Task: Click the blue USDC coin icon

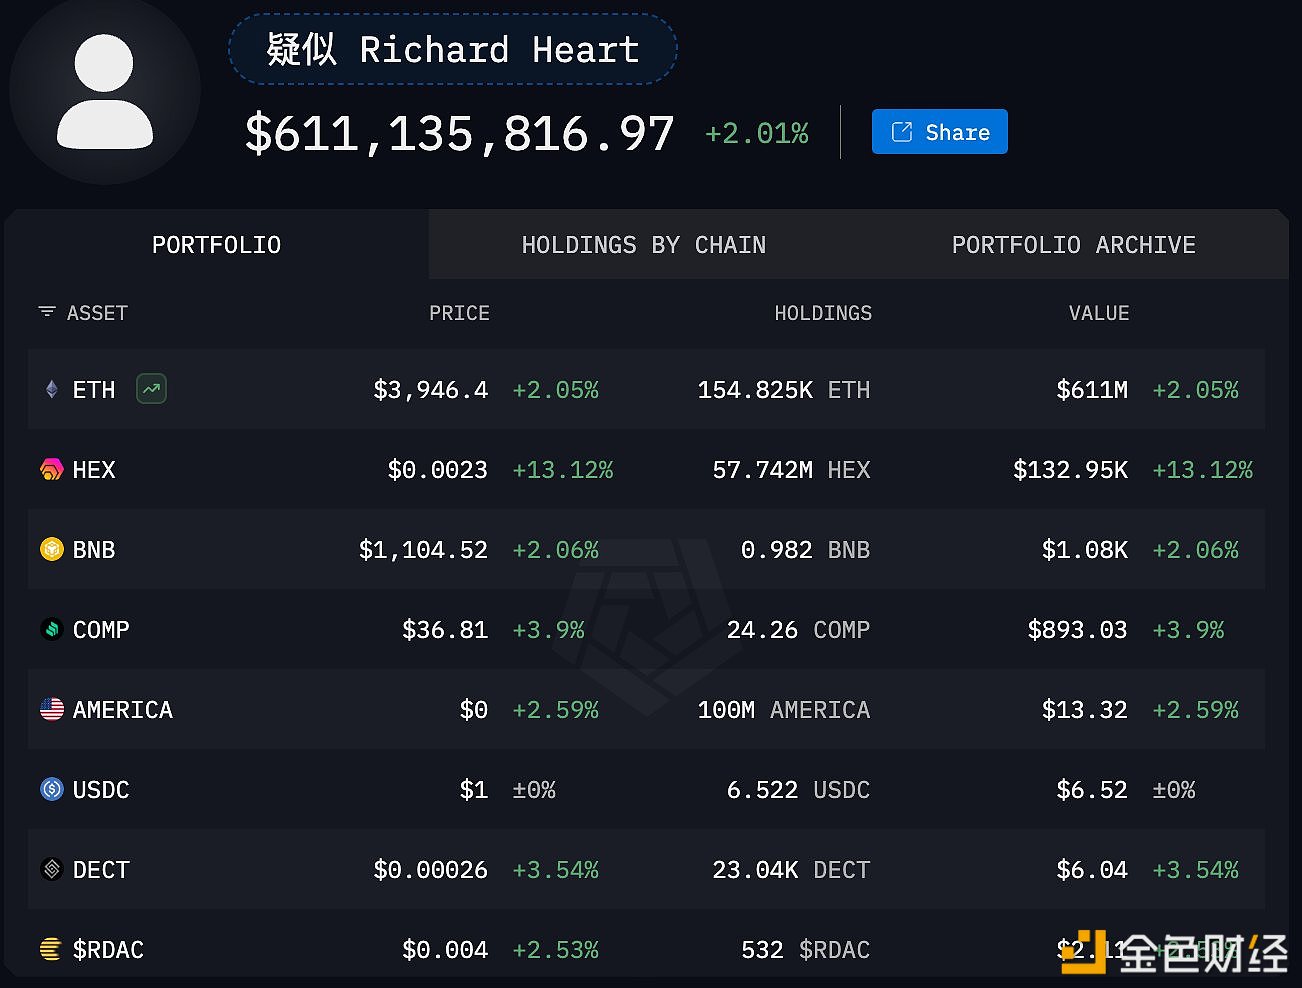Action: 51,789
